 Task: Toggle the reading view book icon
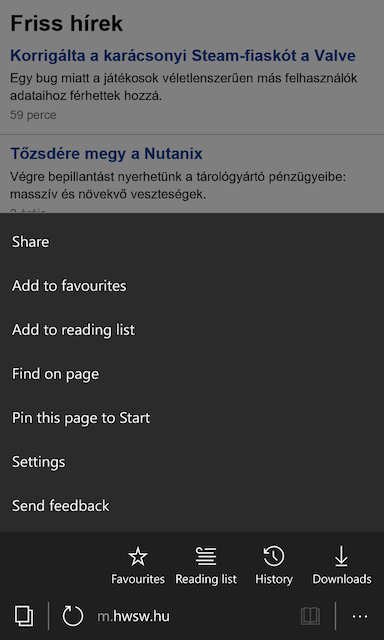310,616
